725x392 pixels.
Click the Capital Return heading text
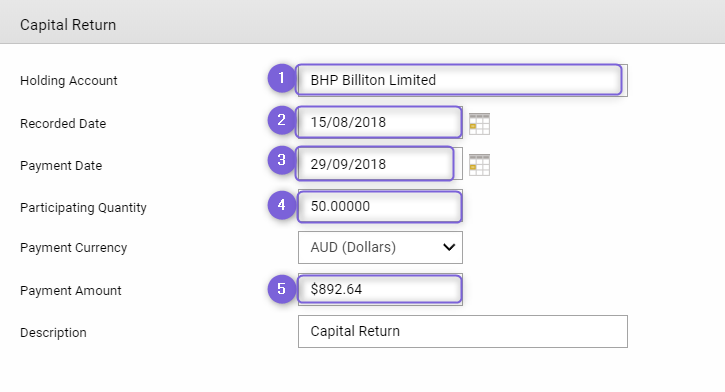click(68, 24)
